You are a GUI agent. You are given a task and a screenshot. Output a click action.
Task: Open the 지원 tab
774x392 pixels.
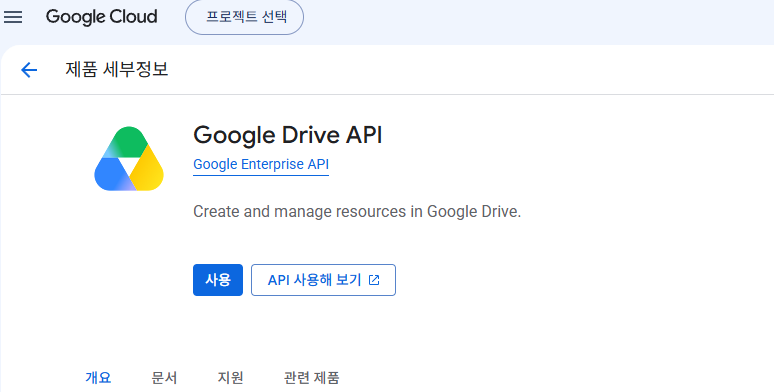coord(230,378)
